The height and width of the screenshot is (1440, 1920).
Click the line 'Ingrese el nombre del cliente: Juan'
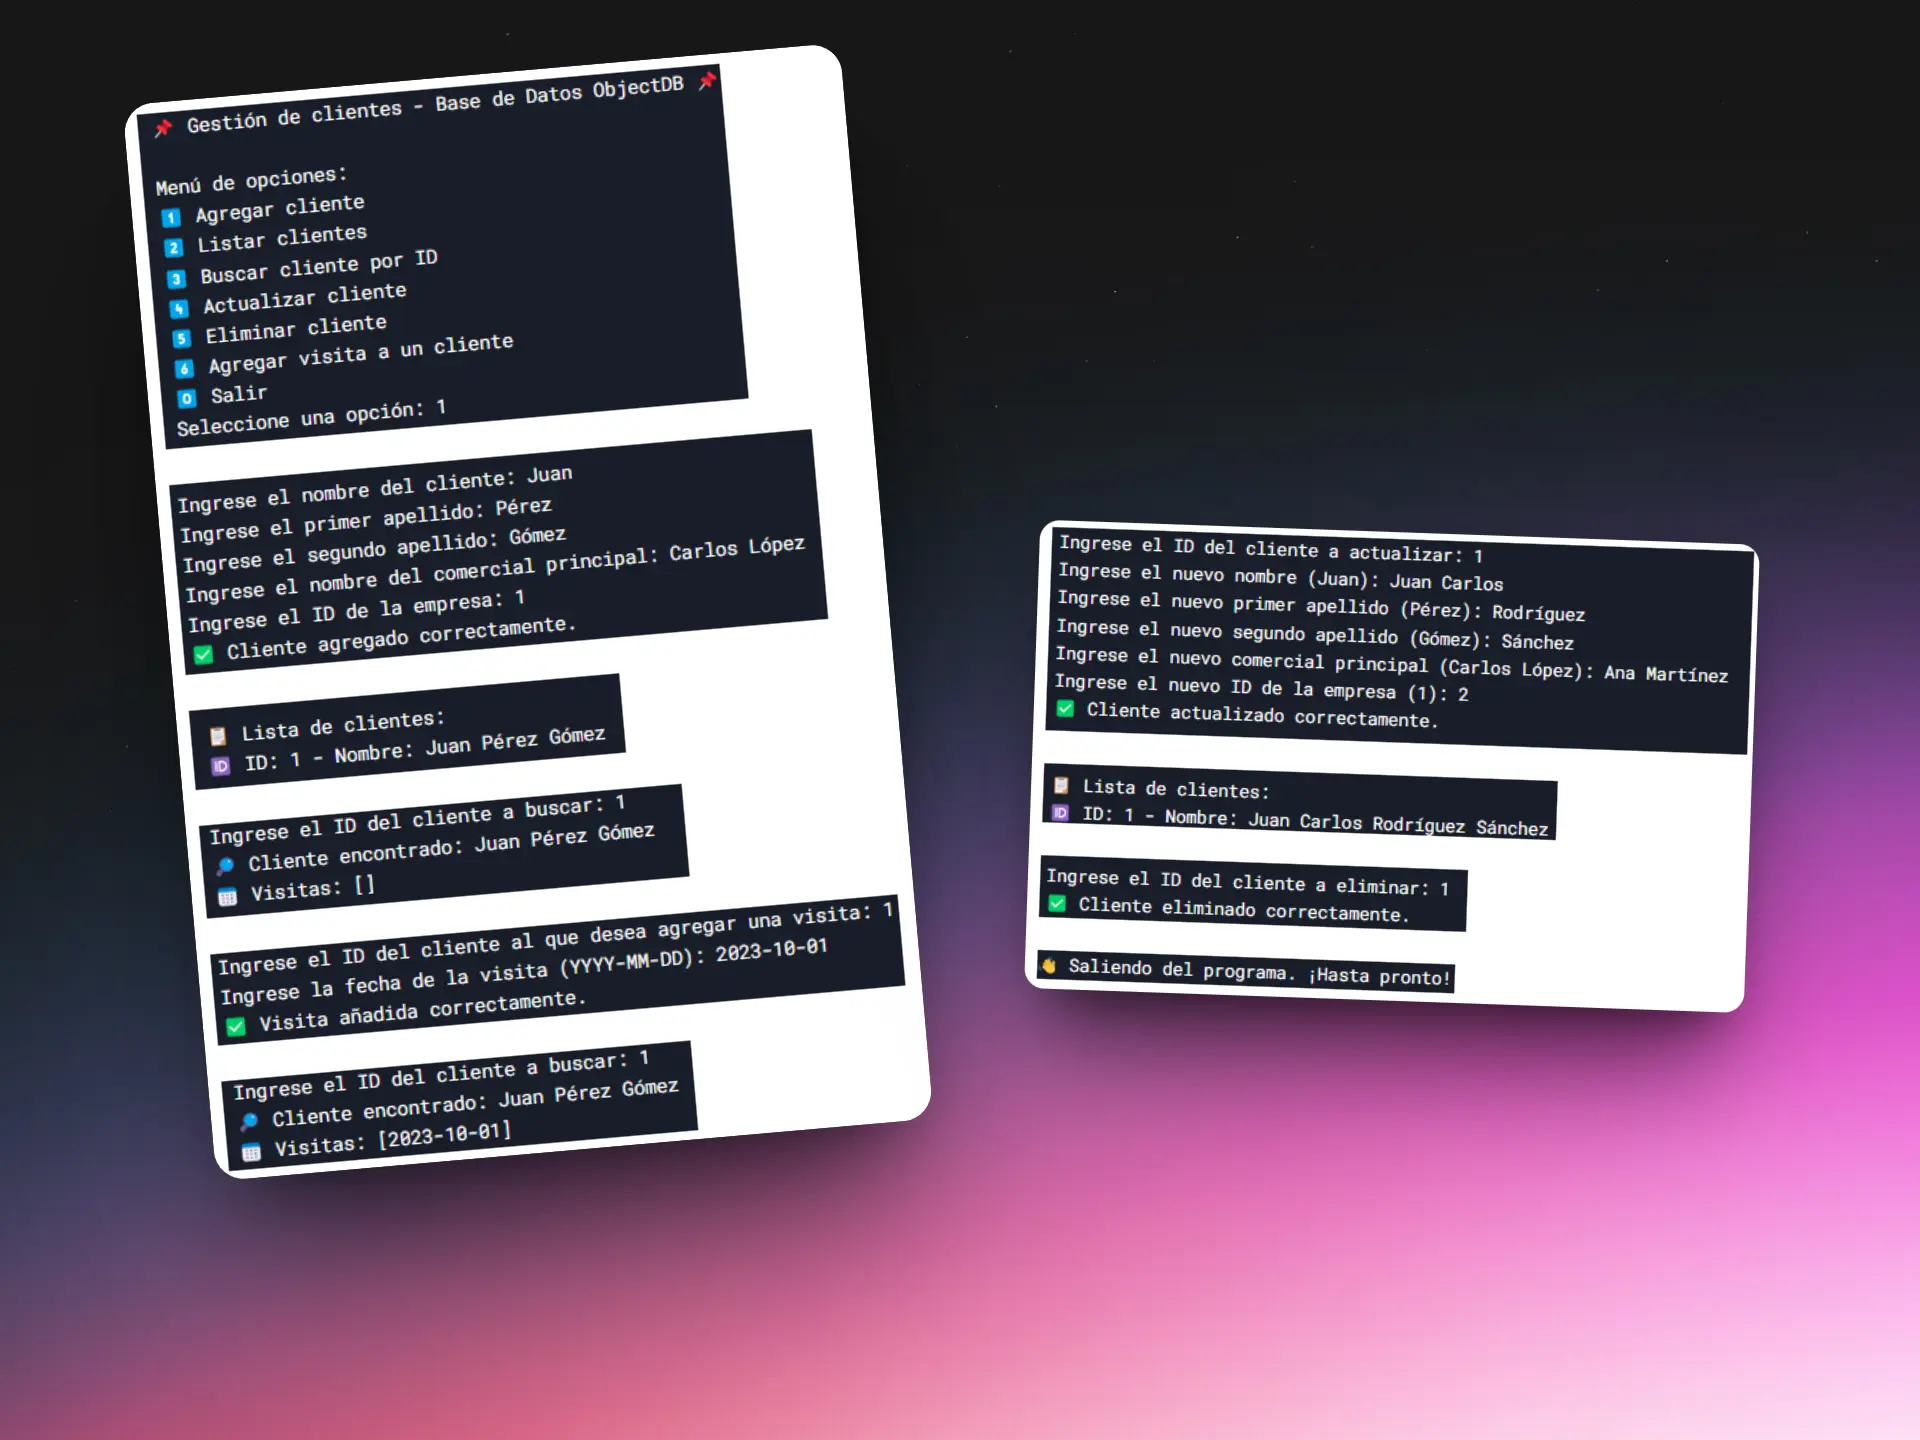(375, 488)
